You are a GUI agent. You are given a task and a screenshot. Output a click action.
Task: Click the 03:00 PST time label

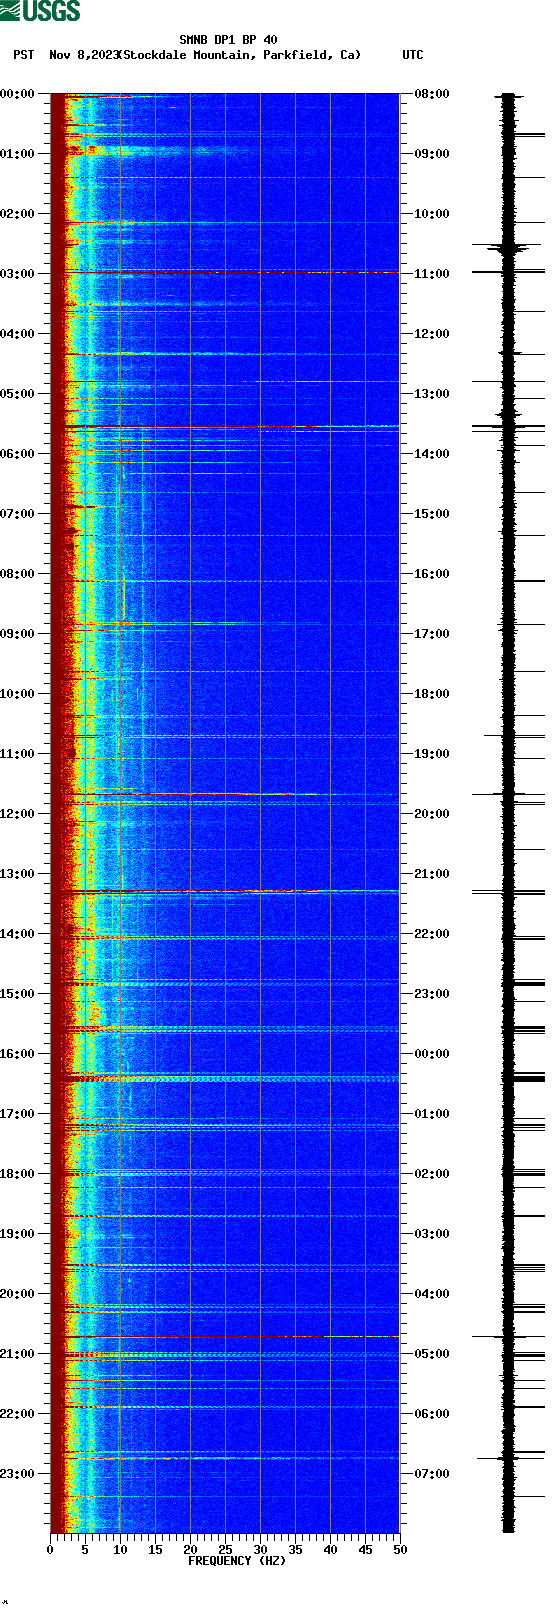click(18, 274)
